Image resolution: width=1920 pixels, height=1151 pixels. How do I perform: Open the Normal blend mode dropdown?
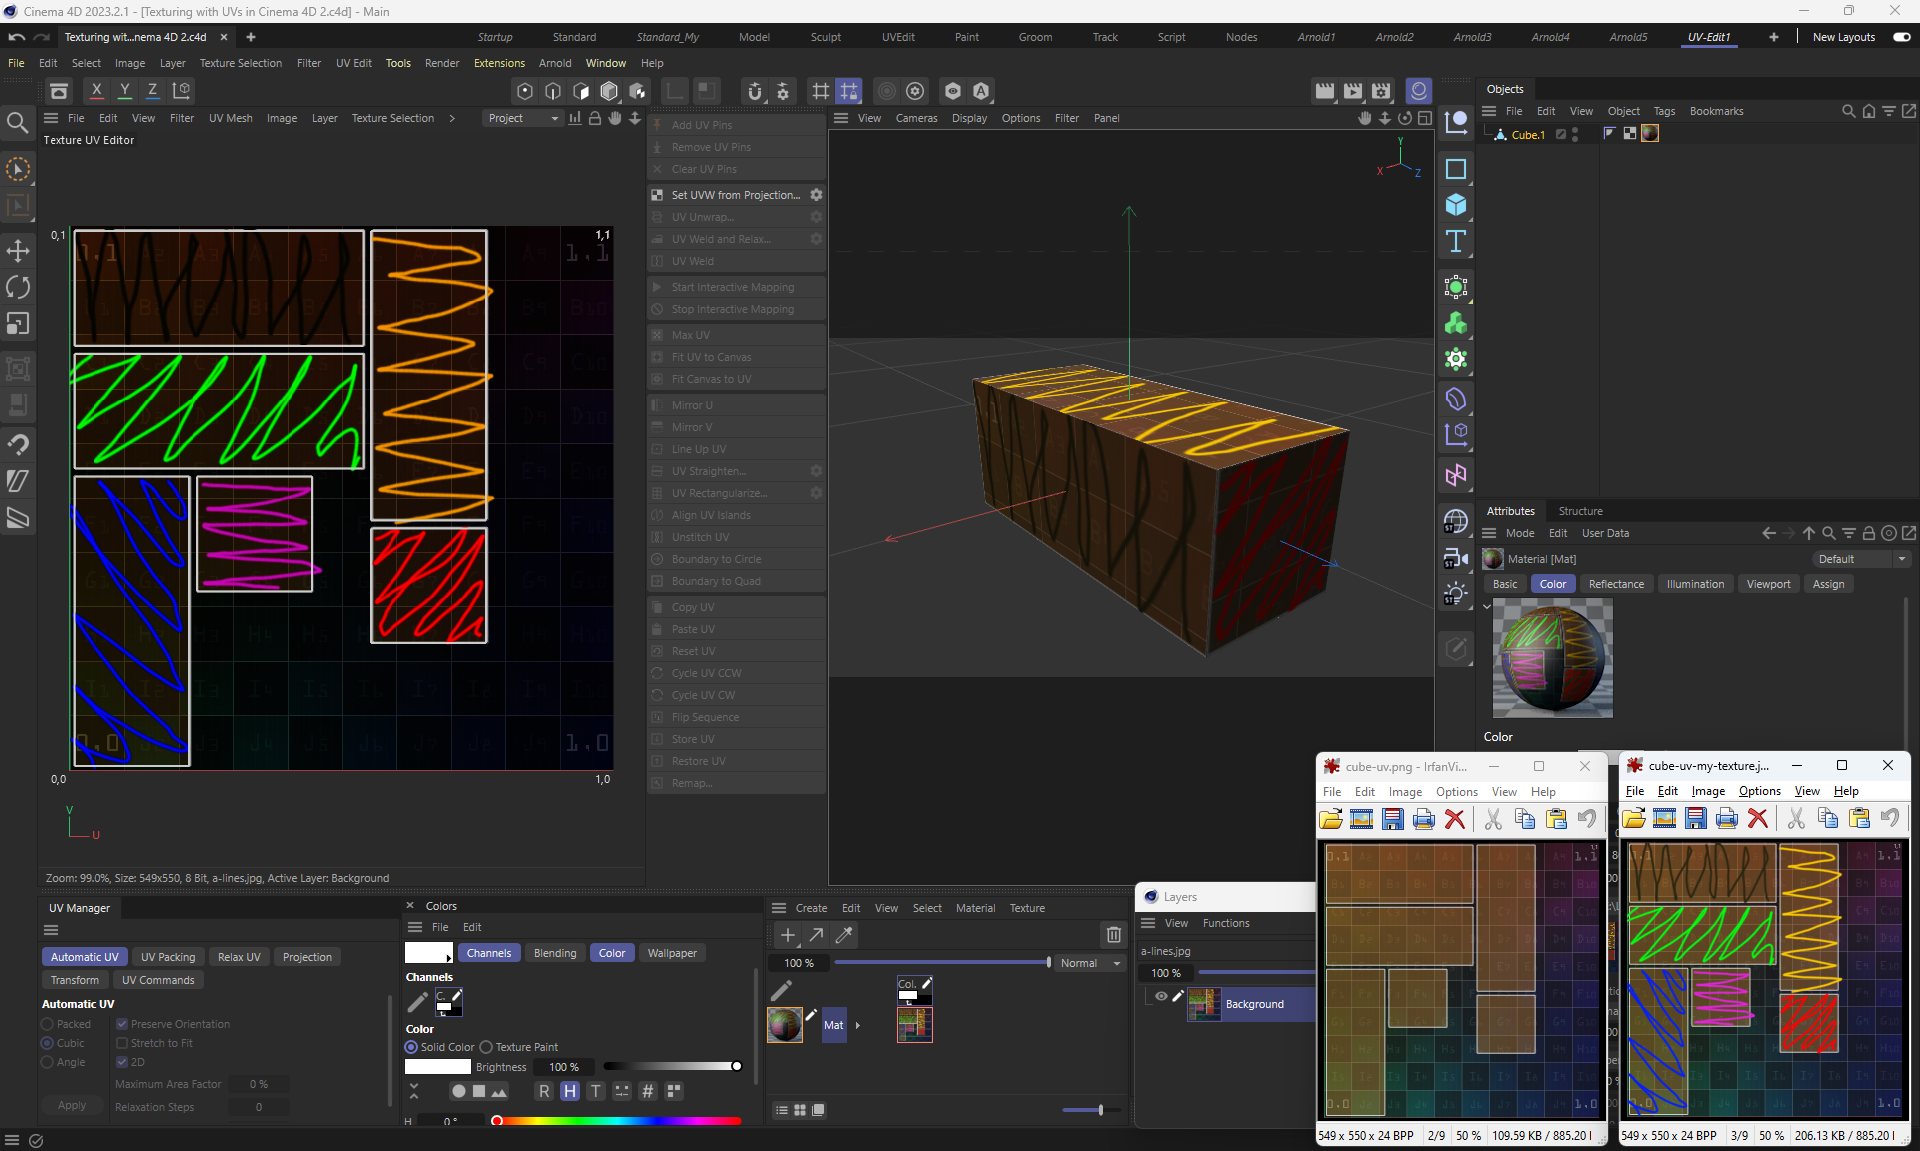(1089, 963)
